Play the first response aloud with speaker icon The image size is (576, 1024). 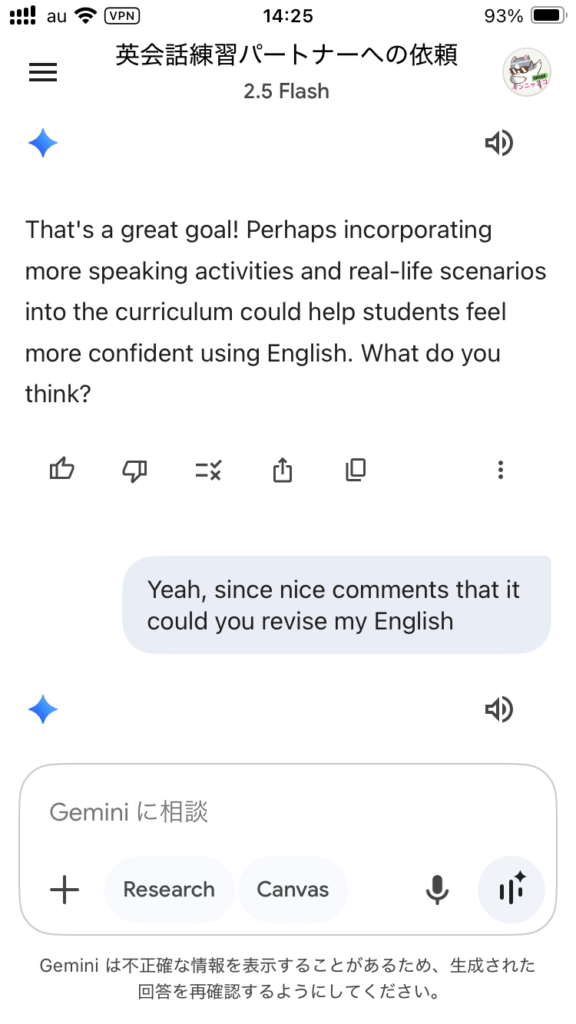[x=499, y=143]
